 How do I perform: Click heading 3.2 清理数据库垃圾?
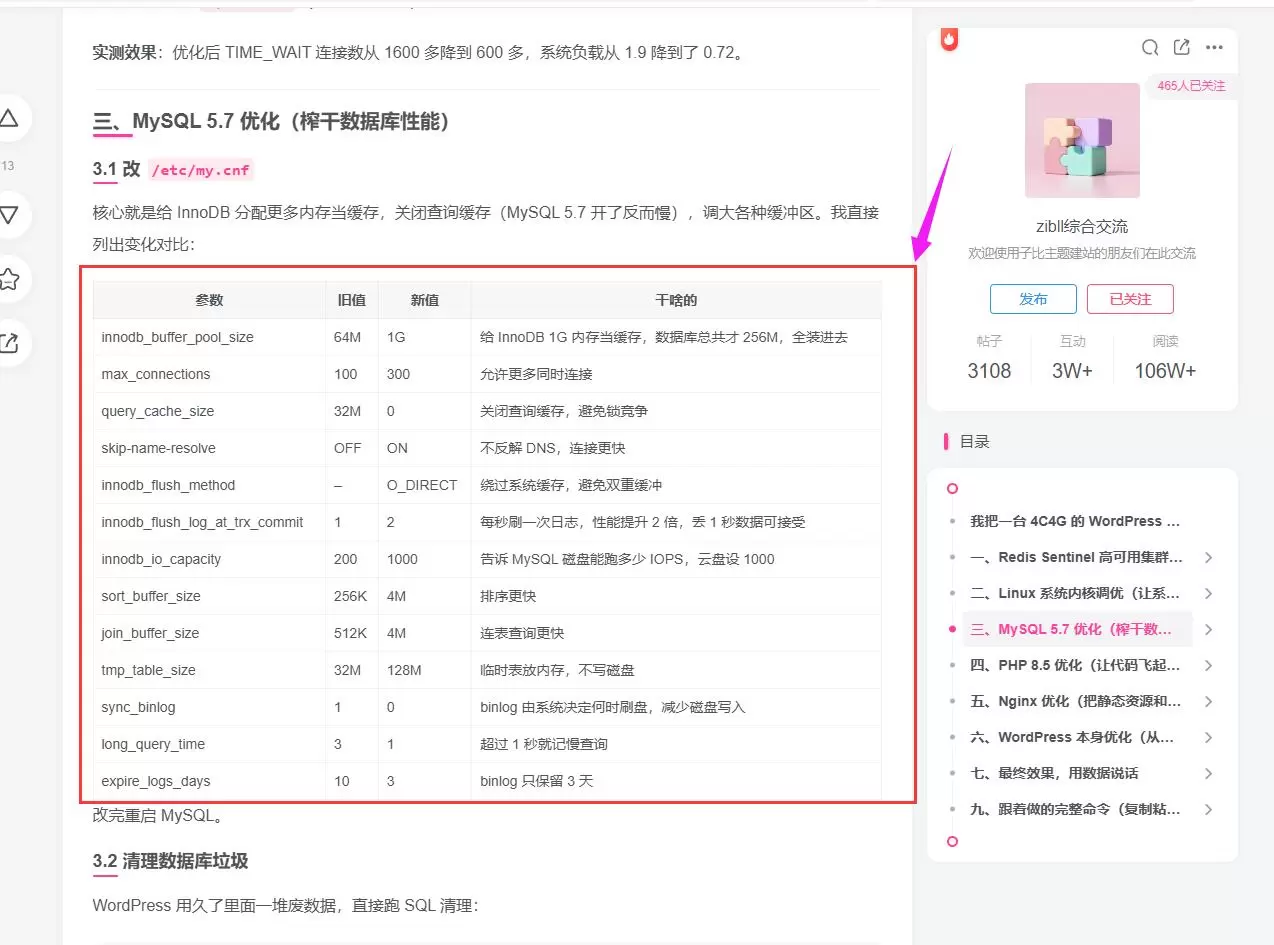(x=170, y=861)
